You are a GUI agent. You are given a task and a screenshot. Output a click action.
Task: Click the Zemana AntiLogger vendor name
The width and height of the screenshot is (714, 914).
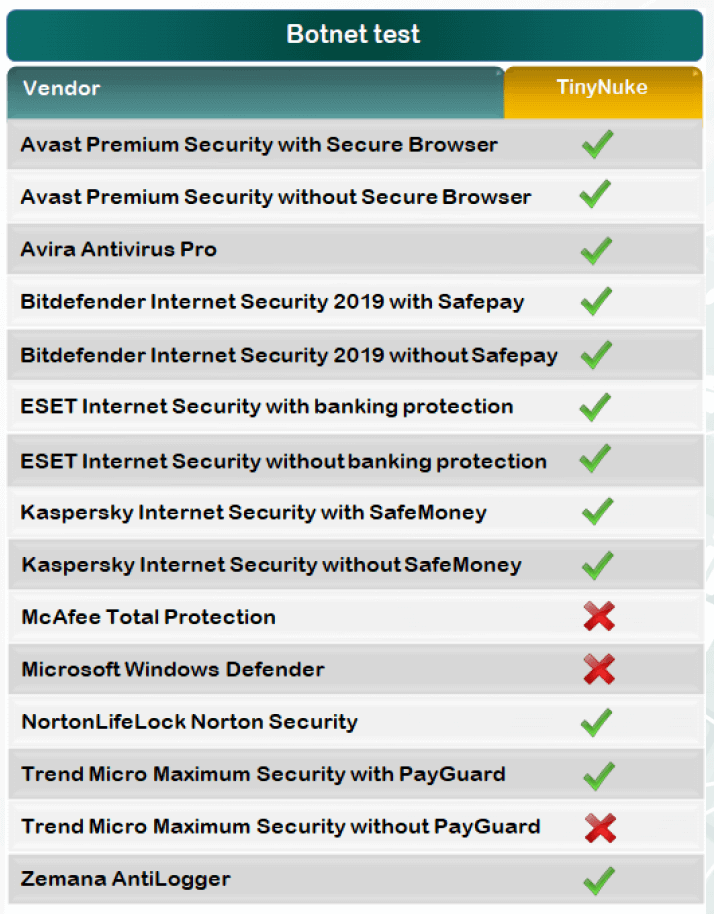(x=126, y=880)
